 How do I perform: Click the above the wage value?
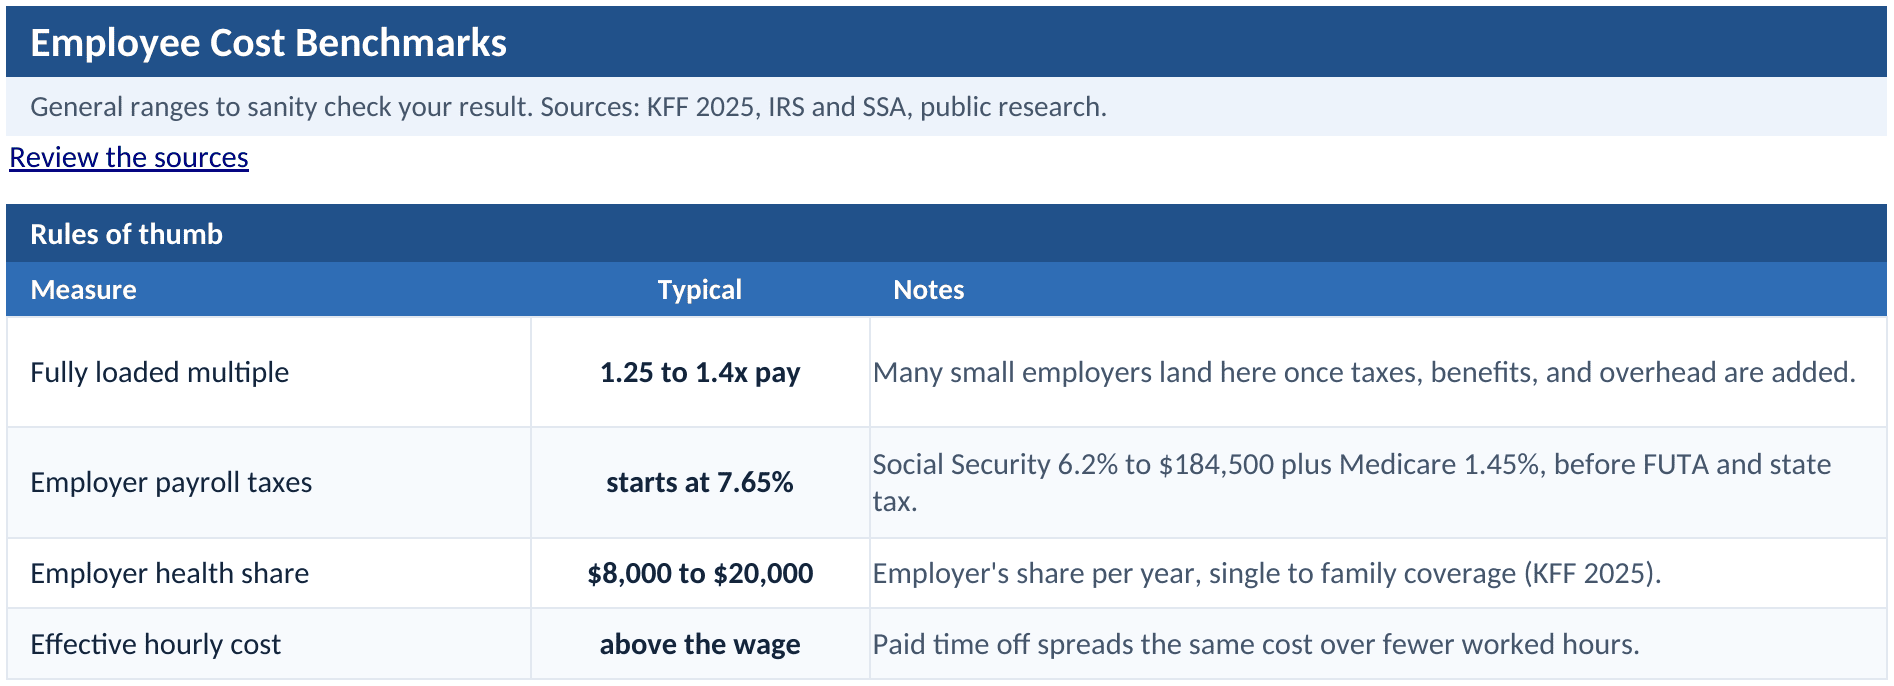pos(700,644)
